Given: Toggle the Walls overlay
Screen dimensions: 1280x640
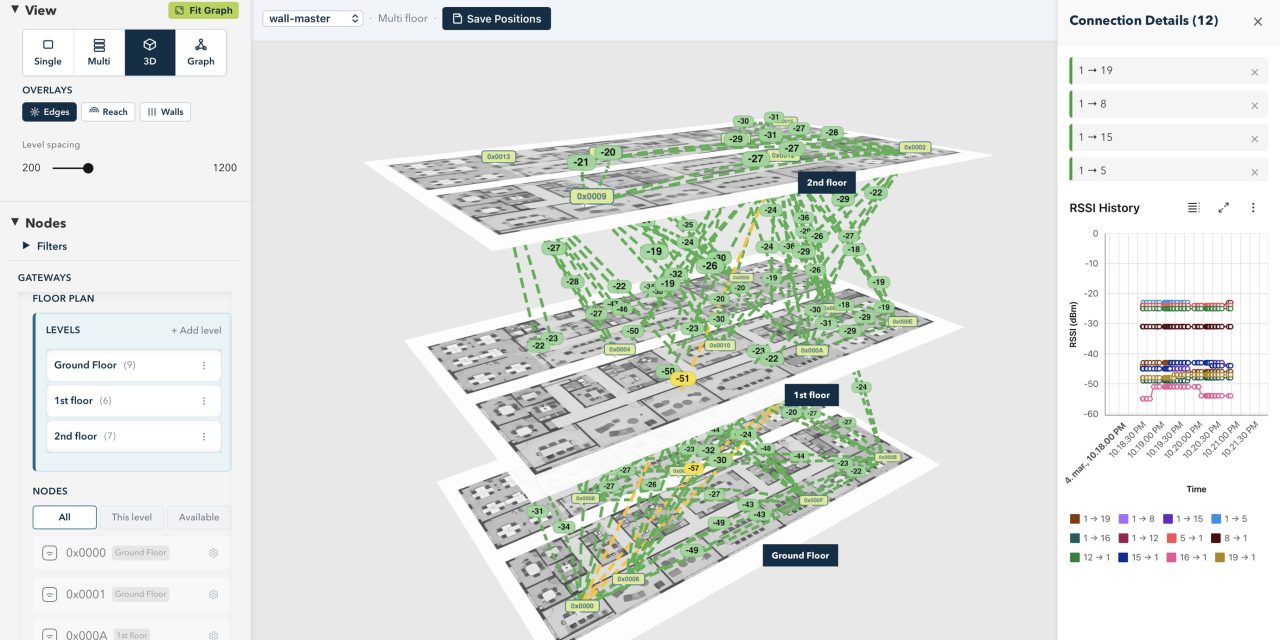Looking at the screenshot, I should coord(165,111).
